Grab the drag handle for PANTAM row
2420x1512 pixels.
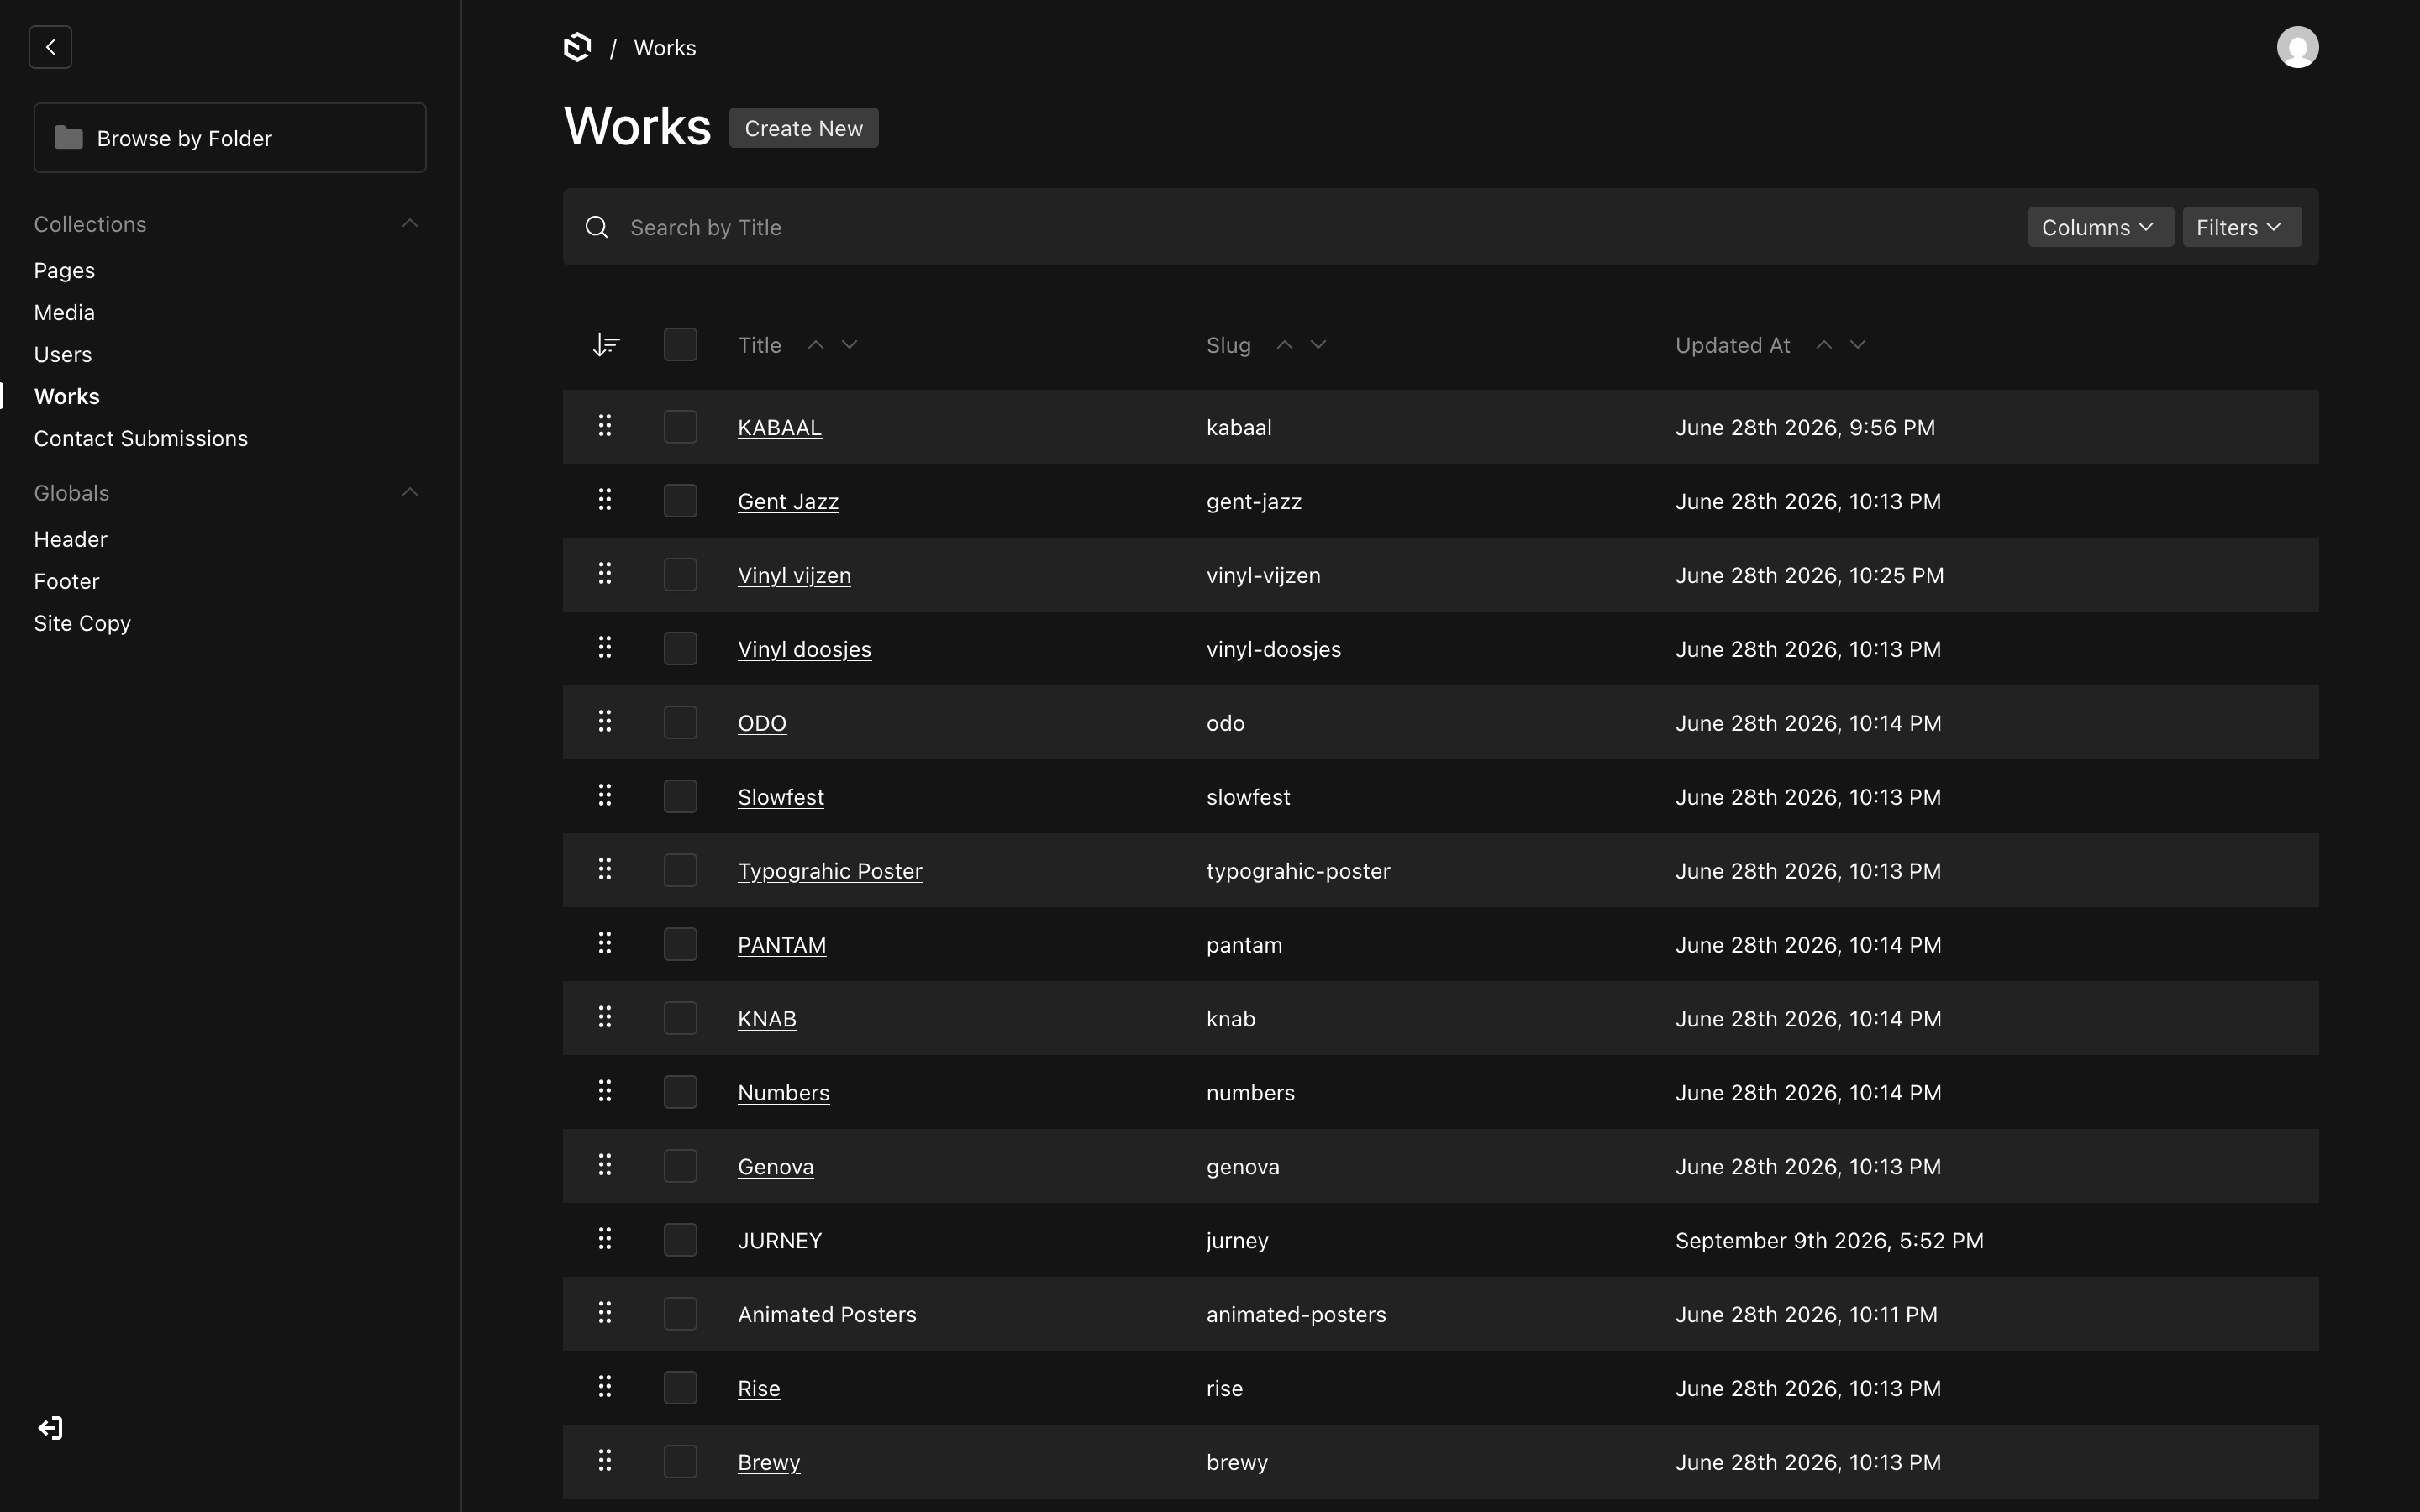point(605,944)
